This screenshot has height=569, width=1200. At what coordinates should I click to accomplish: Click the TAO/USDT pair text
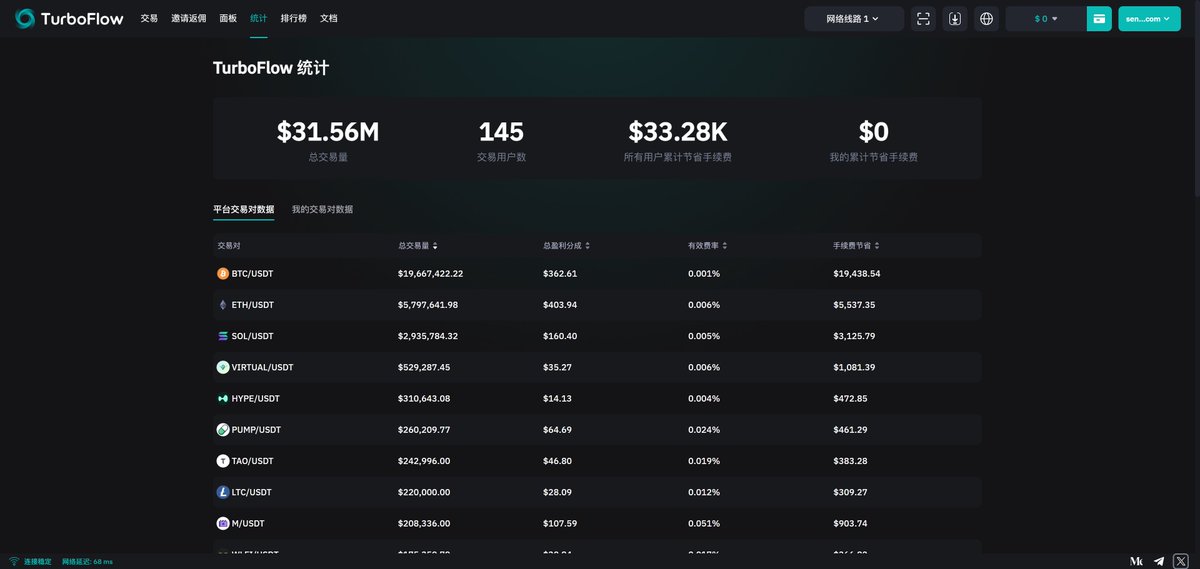[x=253, y=461]
